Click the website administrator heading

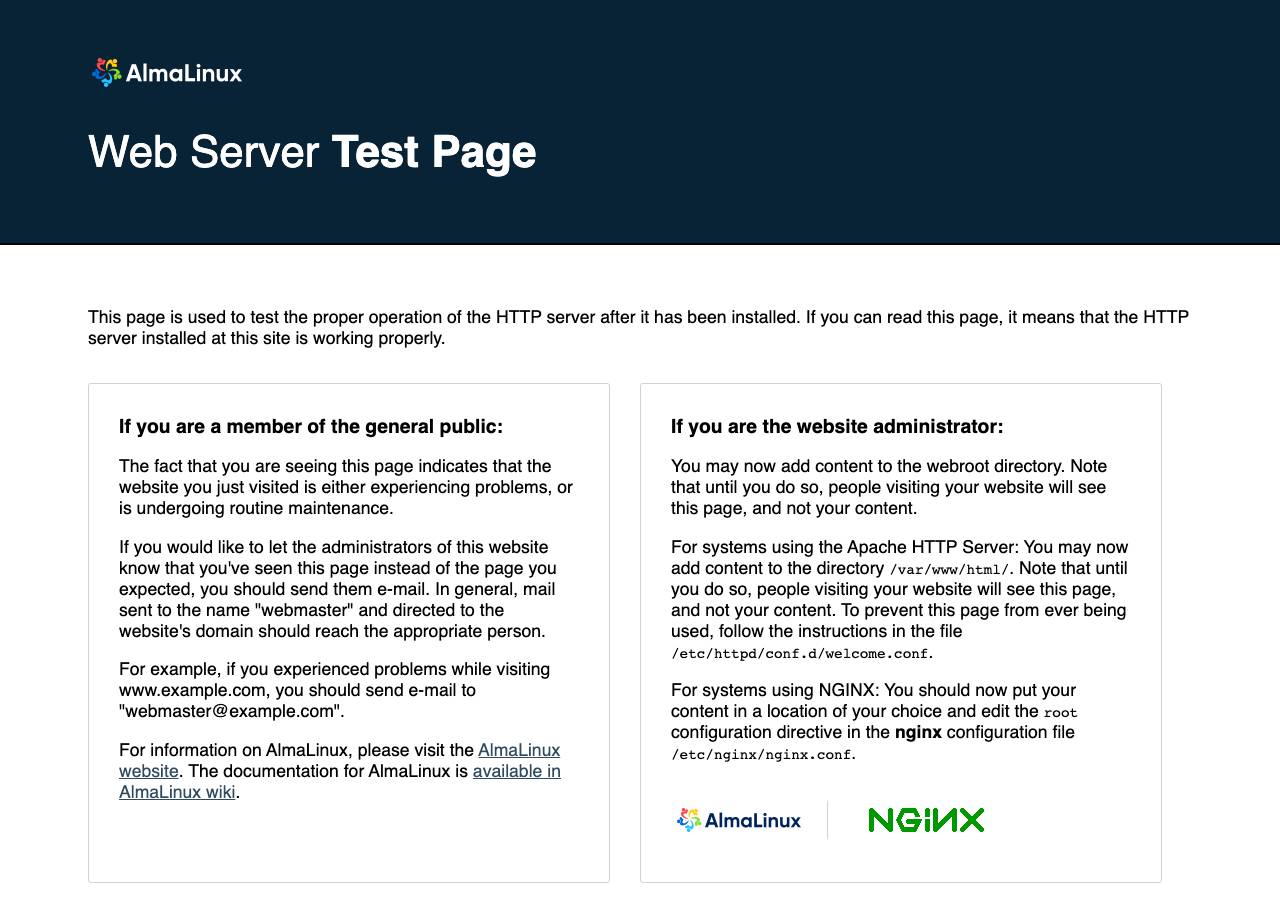837,427
